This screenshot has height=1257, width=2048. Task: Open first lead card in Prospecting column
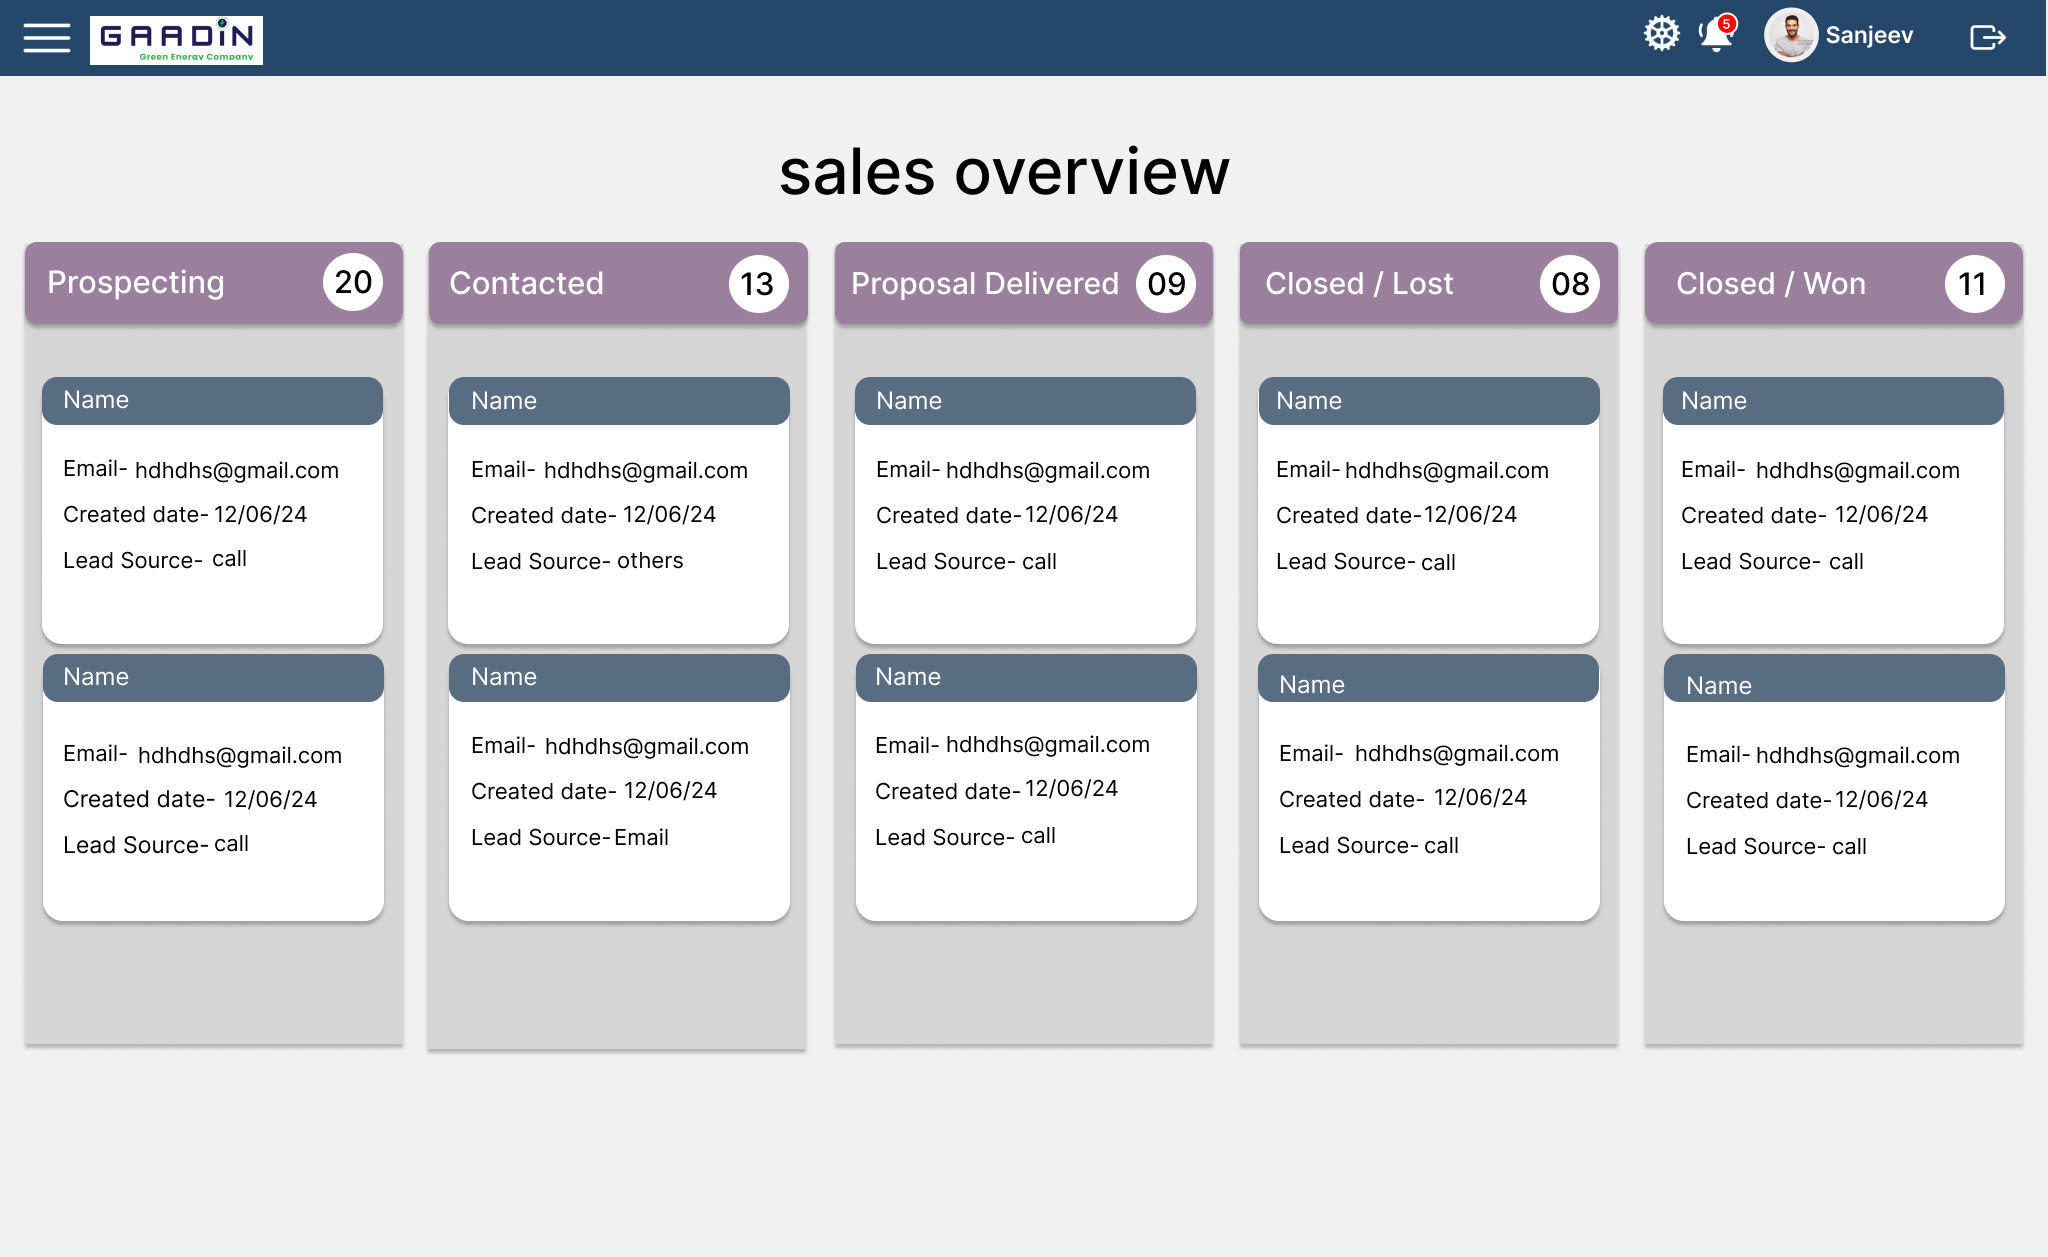coord(212,510)
